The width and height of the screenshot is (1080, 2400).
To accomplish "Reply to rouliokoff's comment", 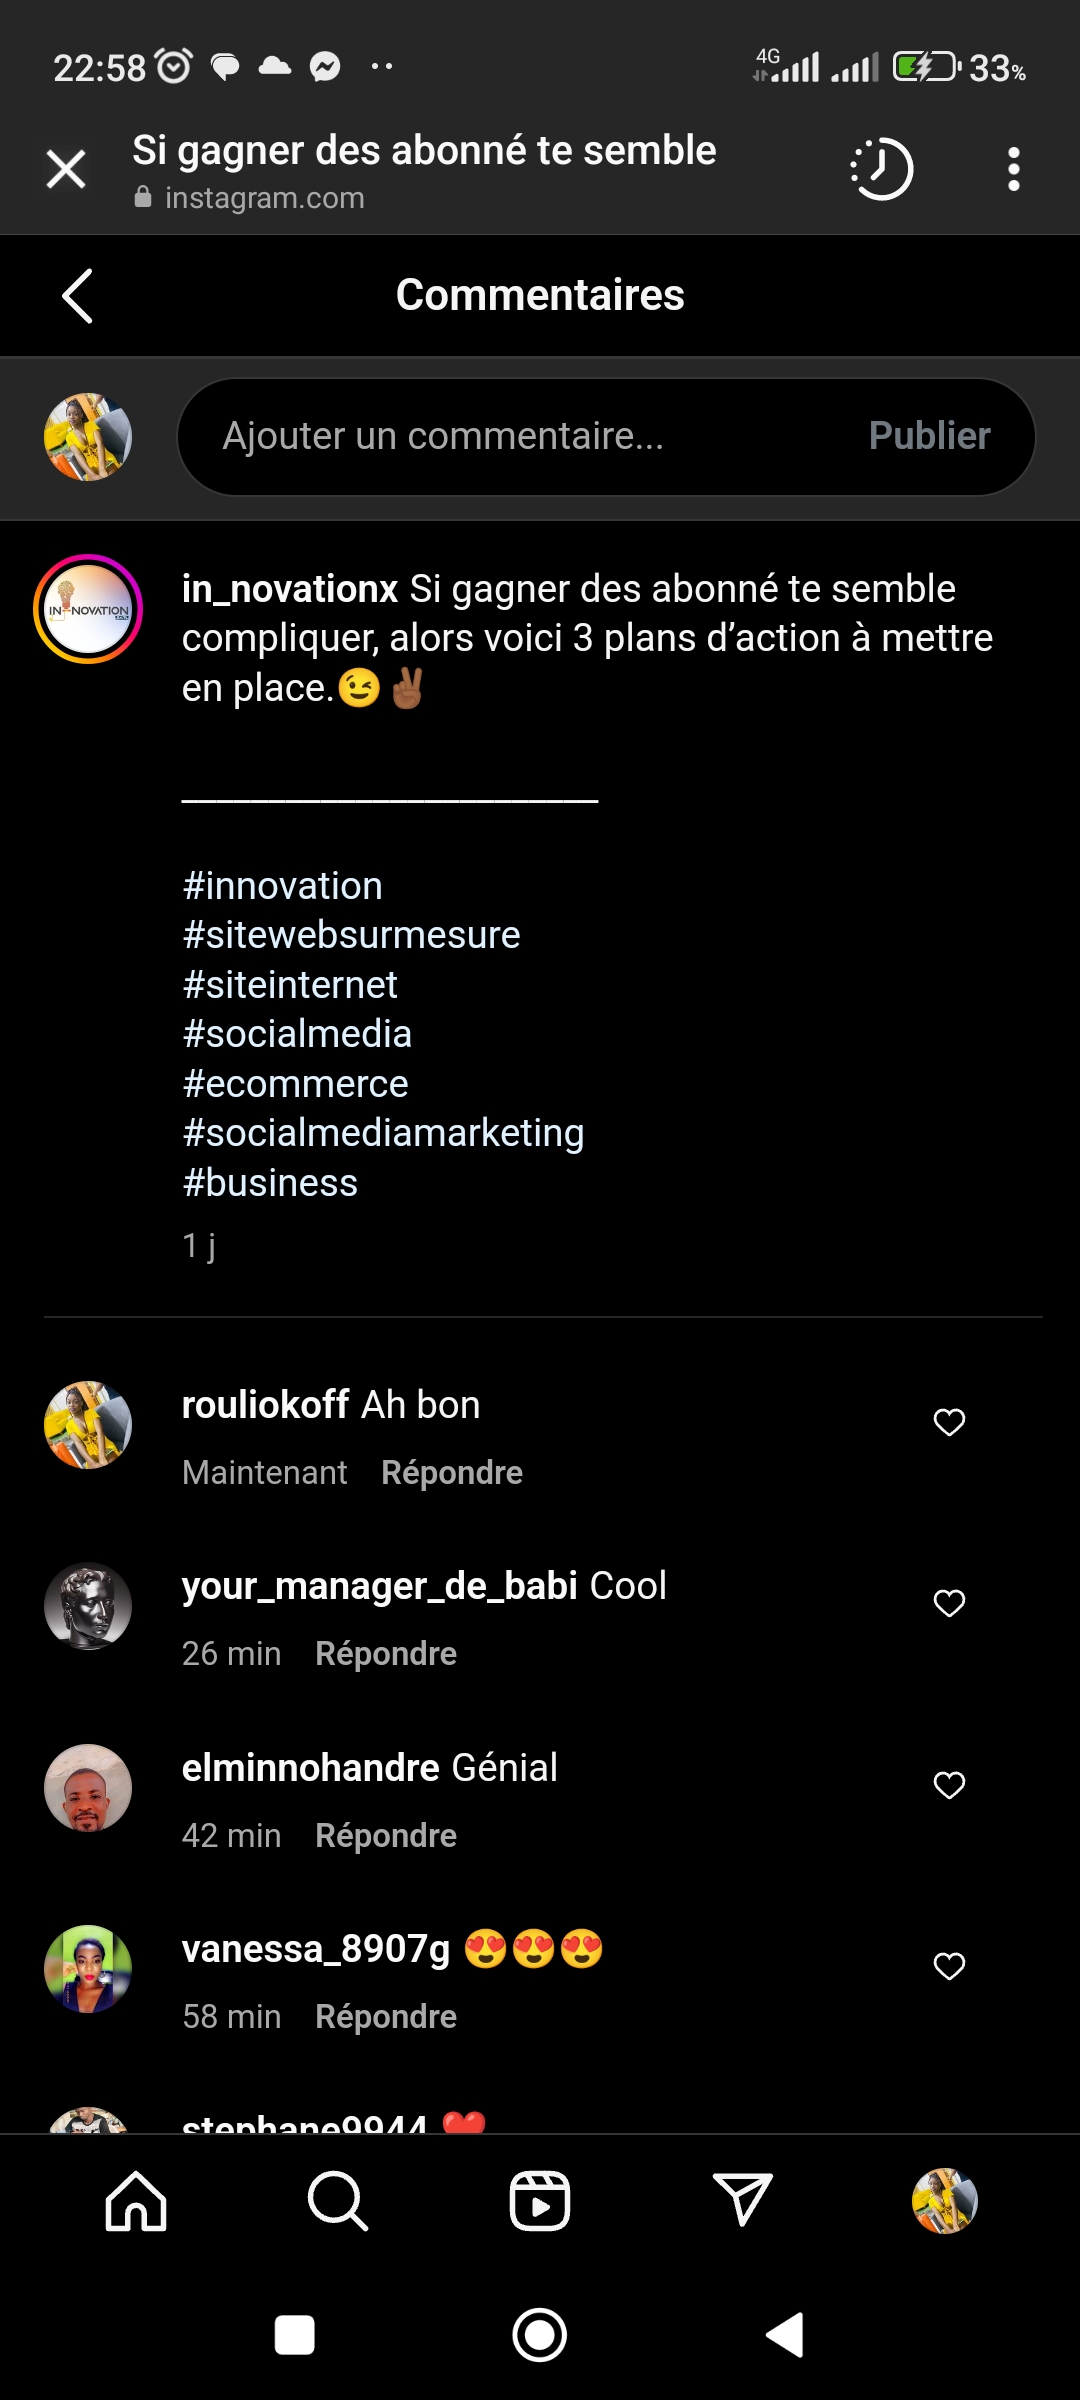I will pos(452,1473).
